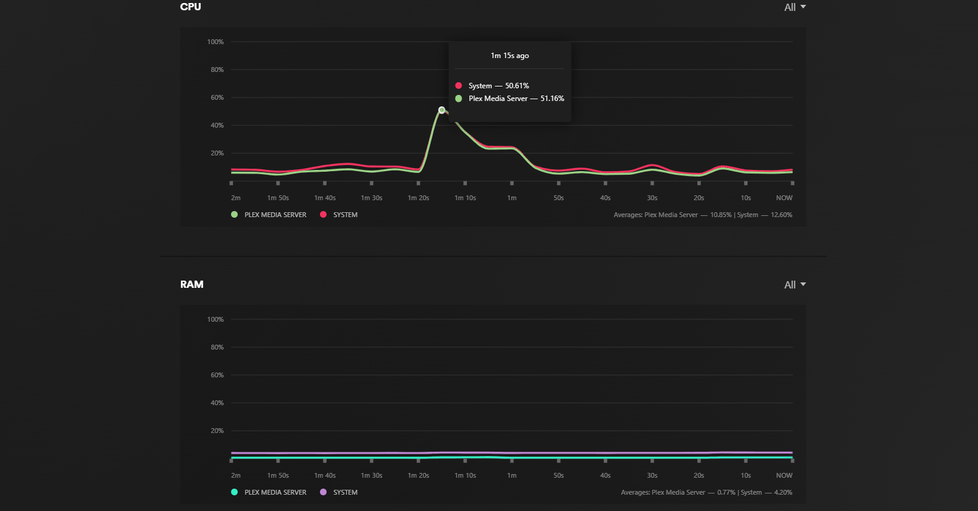Click the CPU averages summary text
Viewport: 978px width, 511px height.
click(x=703, y=215)
